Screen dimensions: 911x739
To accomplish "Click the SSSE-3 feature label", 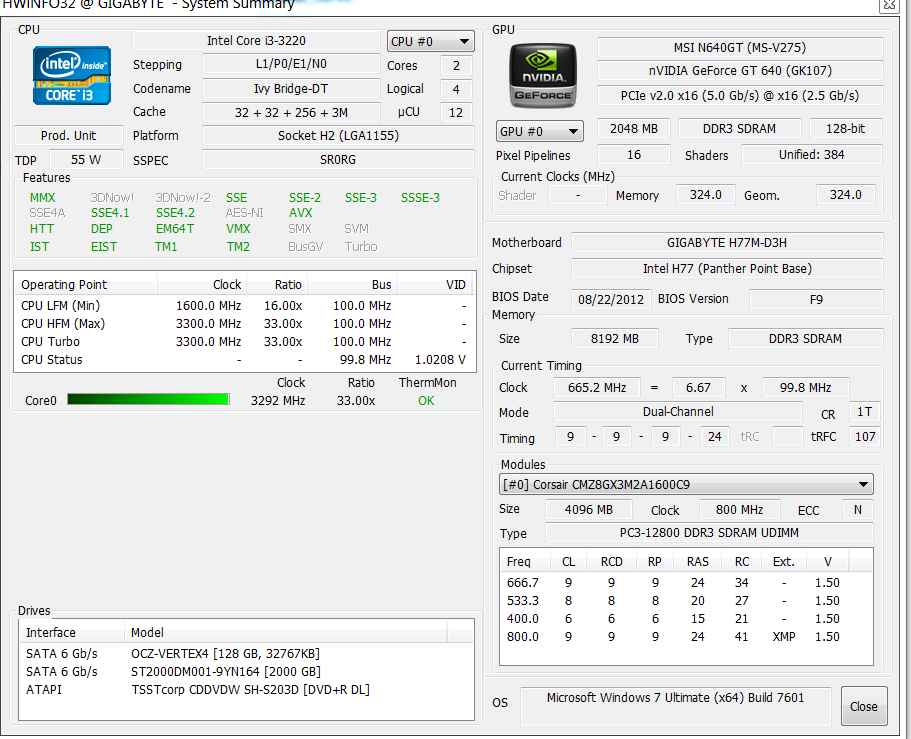I will coord(420,198).
